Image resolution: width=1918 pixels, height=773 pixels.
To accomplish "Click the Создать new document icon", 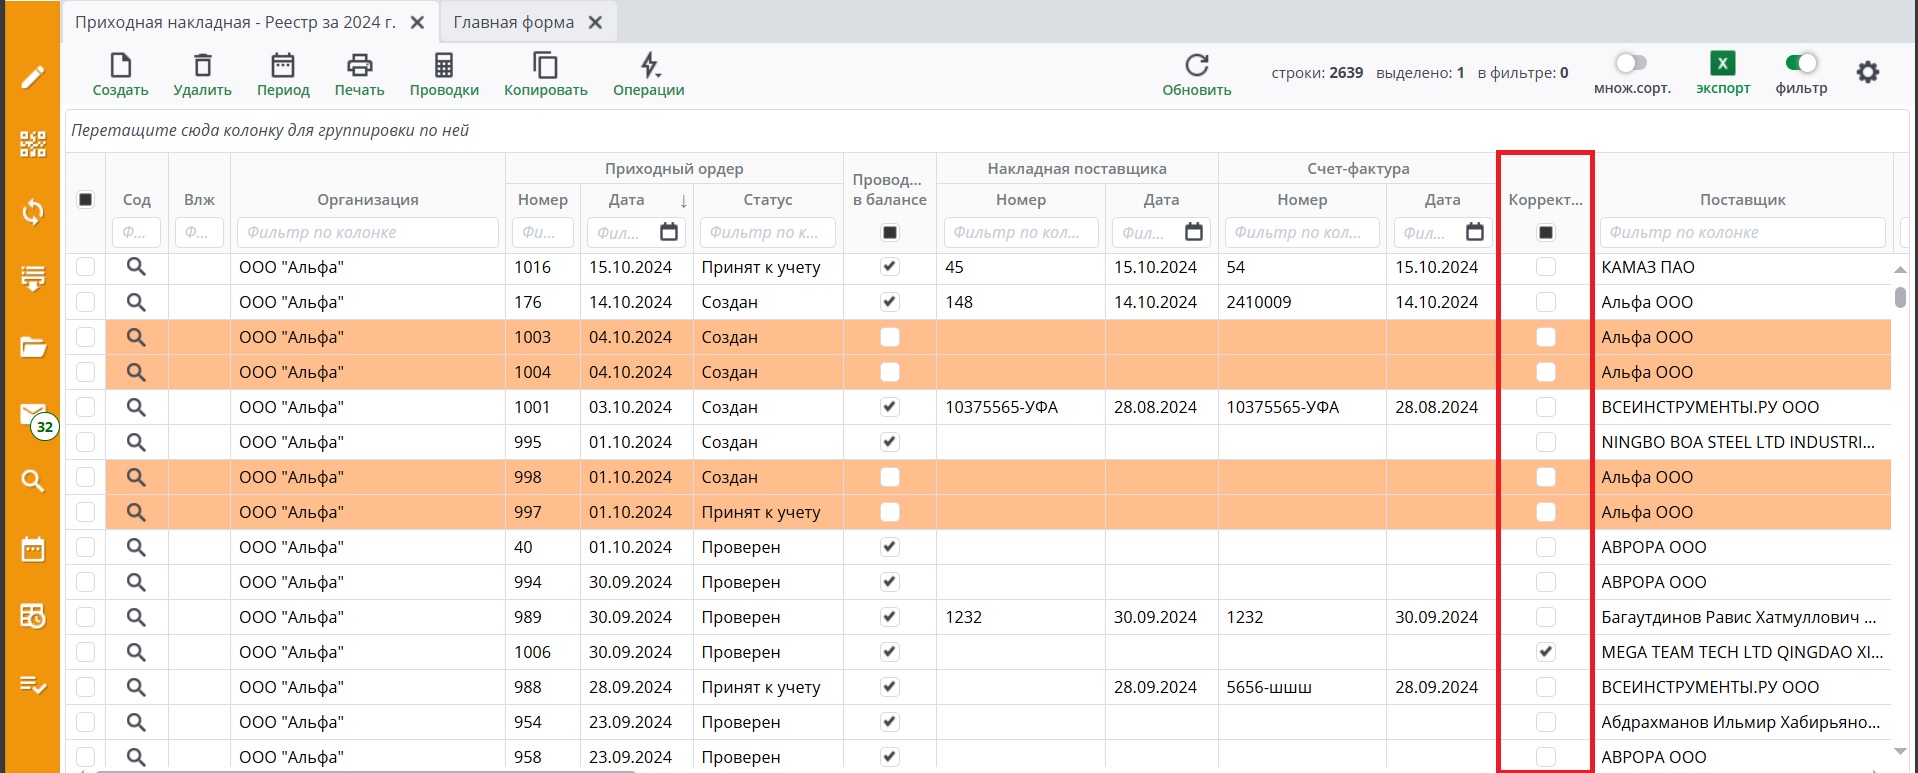I will coord(120,66).
